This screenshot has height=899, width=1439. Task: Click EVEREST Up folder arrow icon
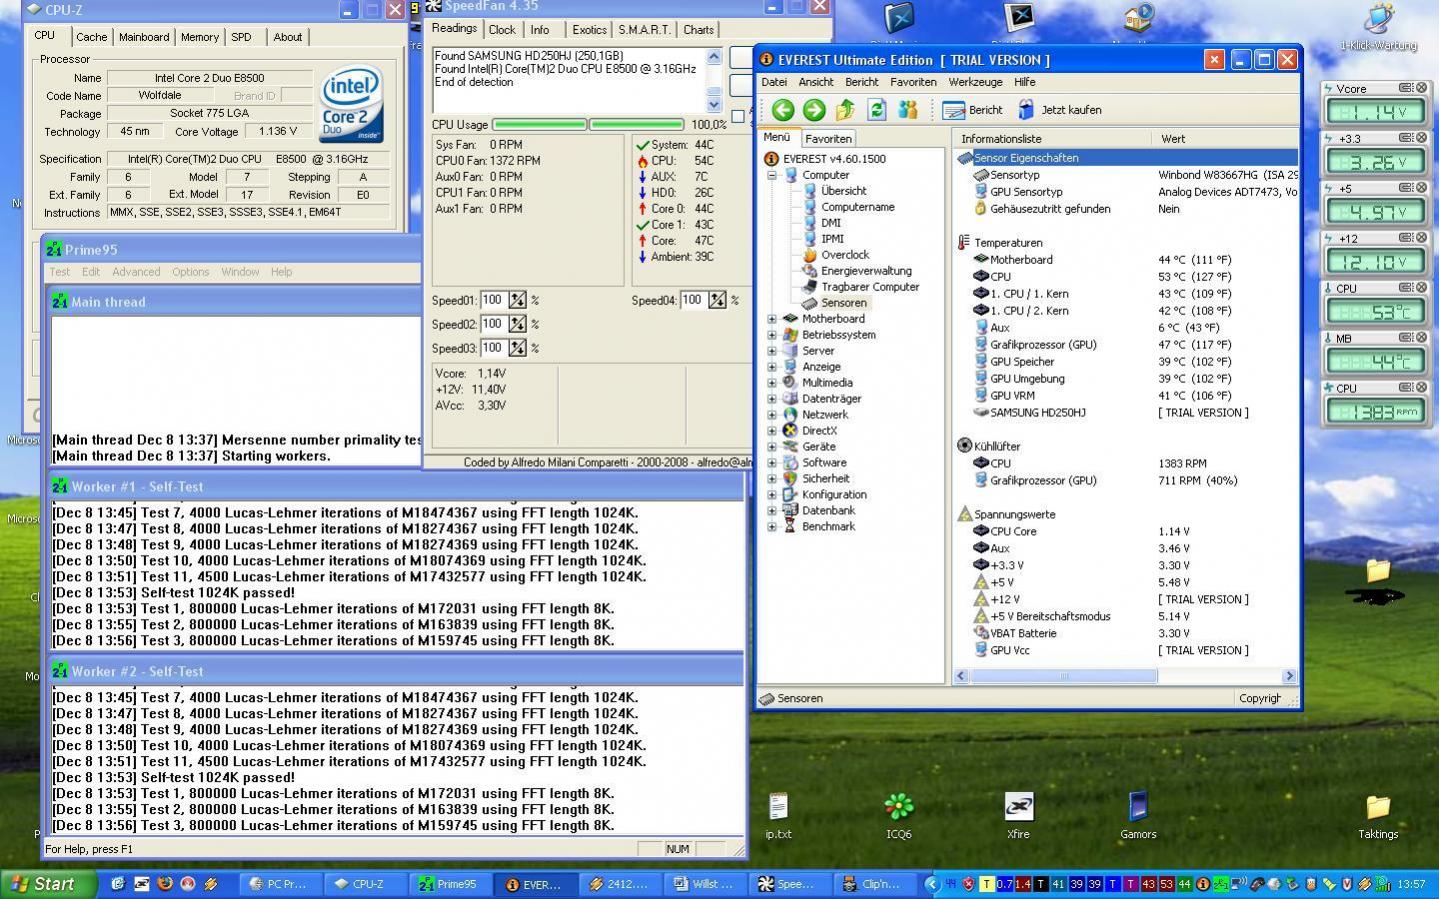845,110
